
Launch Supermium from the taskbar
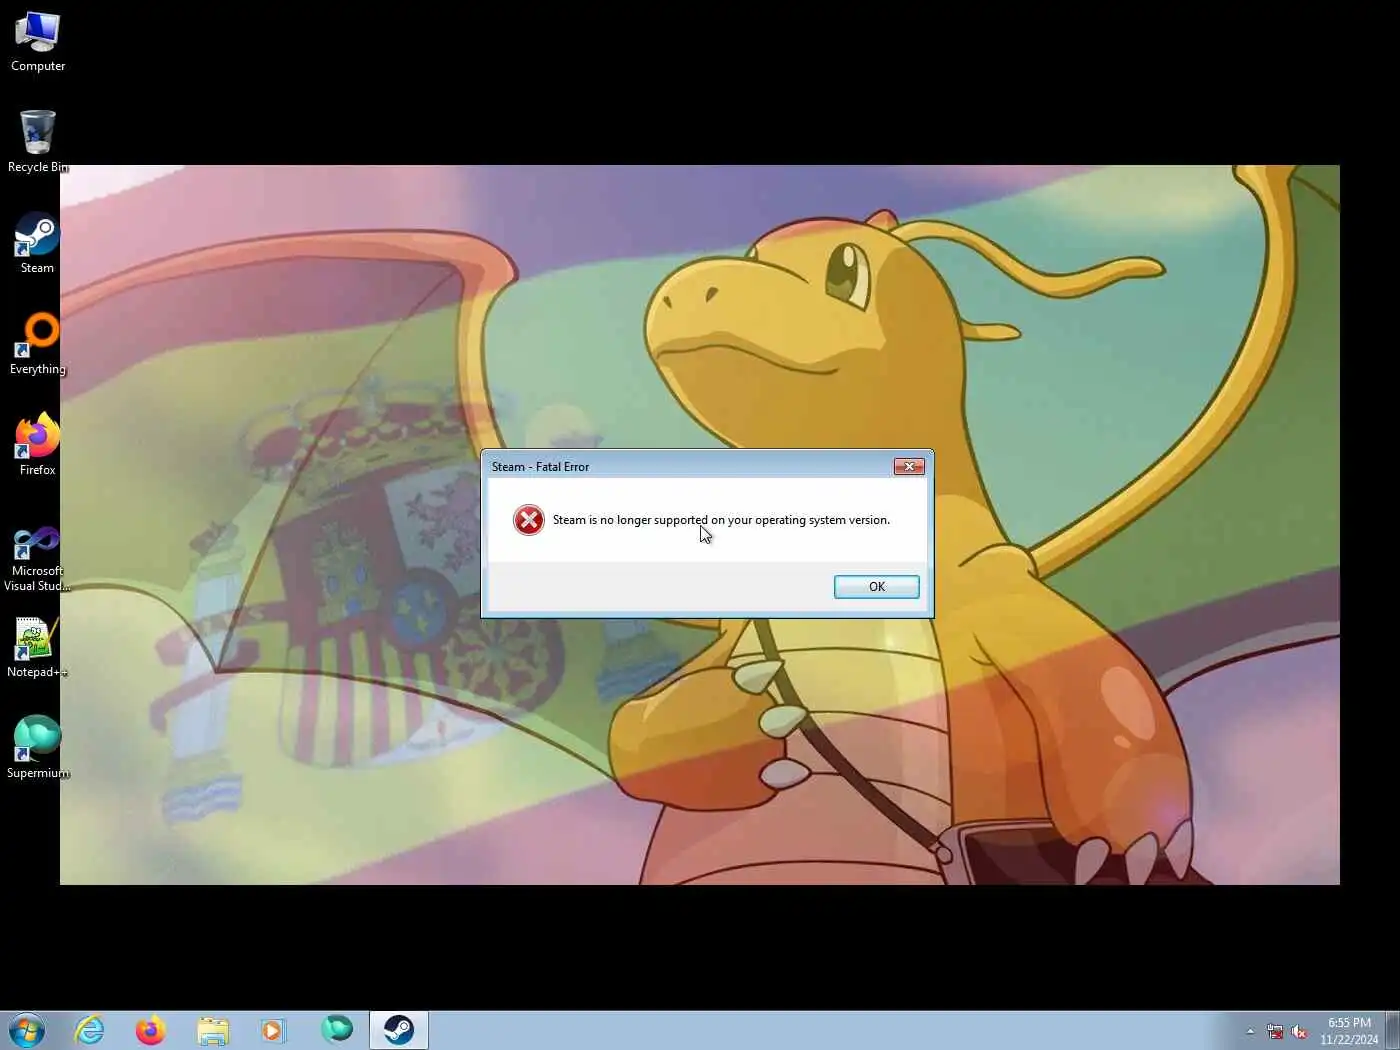point(336,1030)
